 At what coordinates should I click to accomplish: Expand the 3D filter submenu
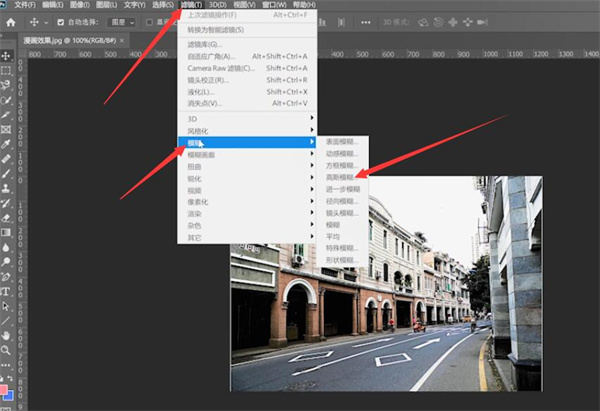pos(247,119)
